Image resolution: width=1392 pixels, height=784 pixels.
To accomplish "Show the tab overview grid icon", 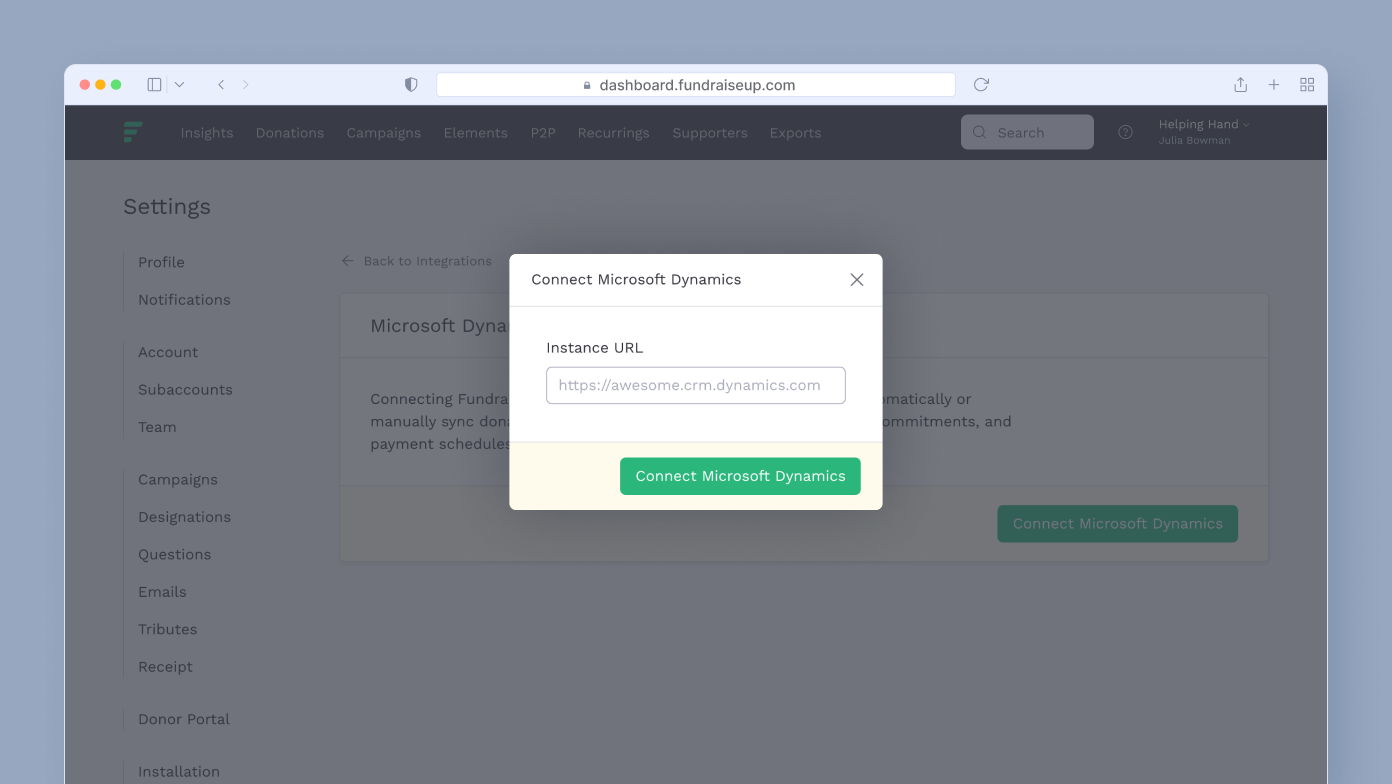I will click(1307, 85).
